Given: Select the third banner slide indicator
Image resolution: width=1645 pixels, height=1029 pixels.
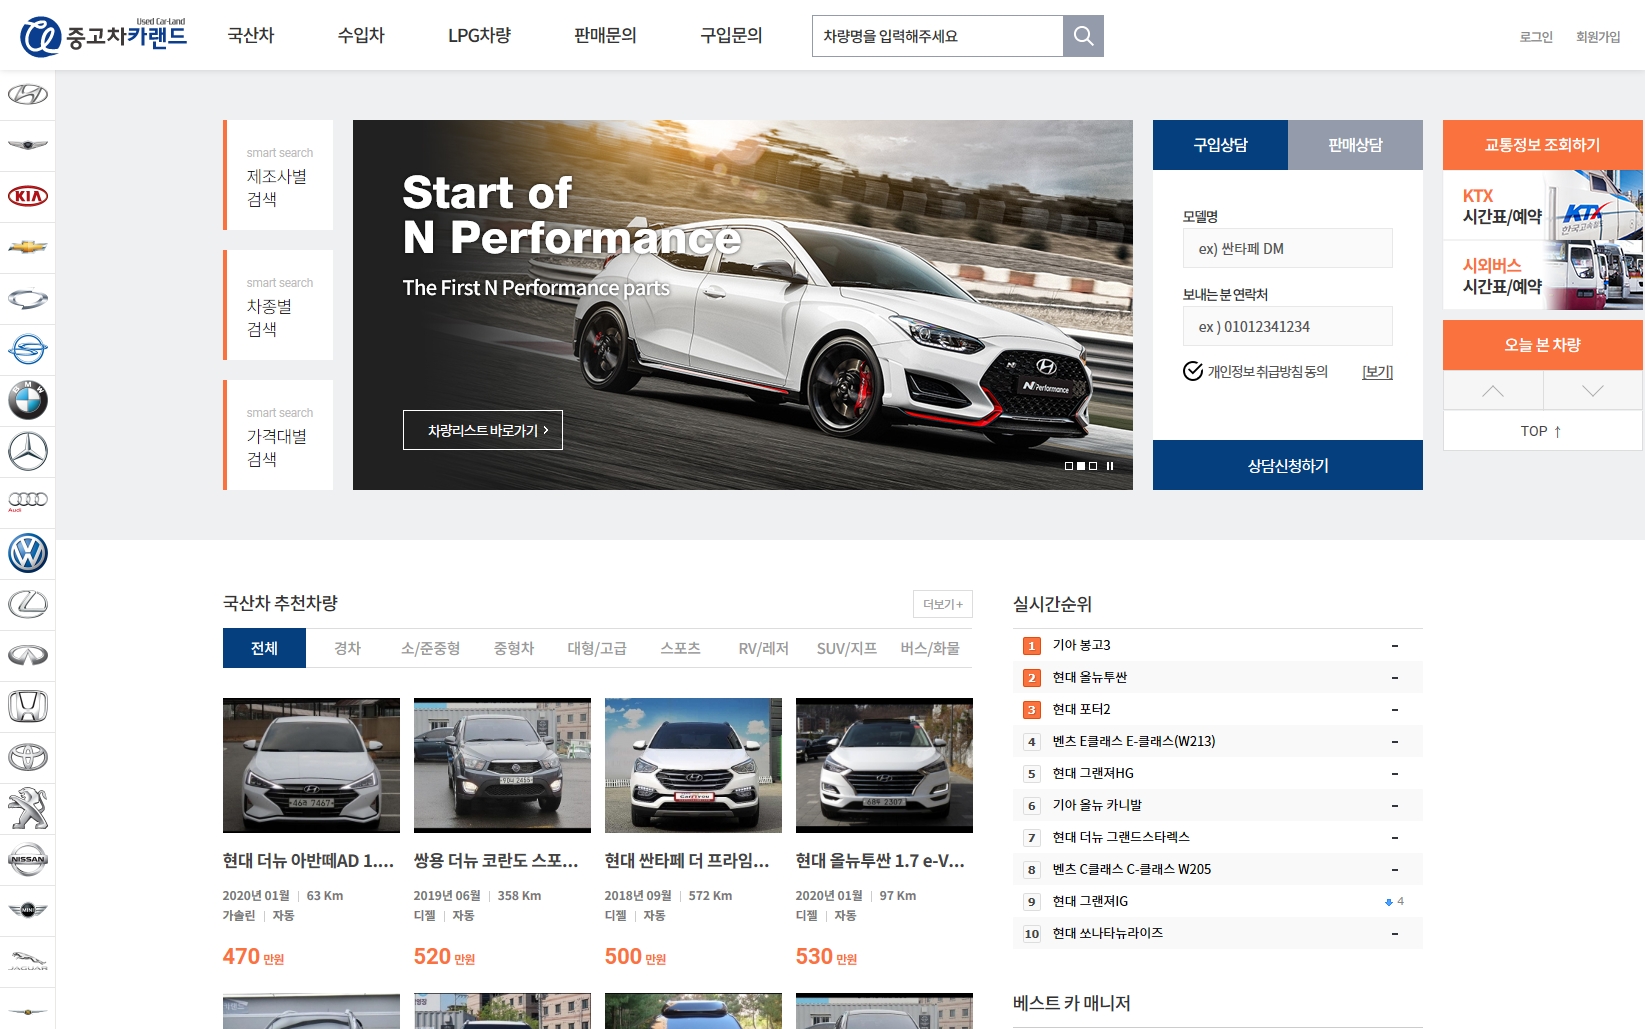Looking at the screenshot, I should 1093,466.
